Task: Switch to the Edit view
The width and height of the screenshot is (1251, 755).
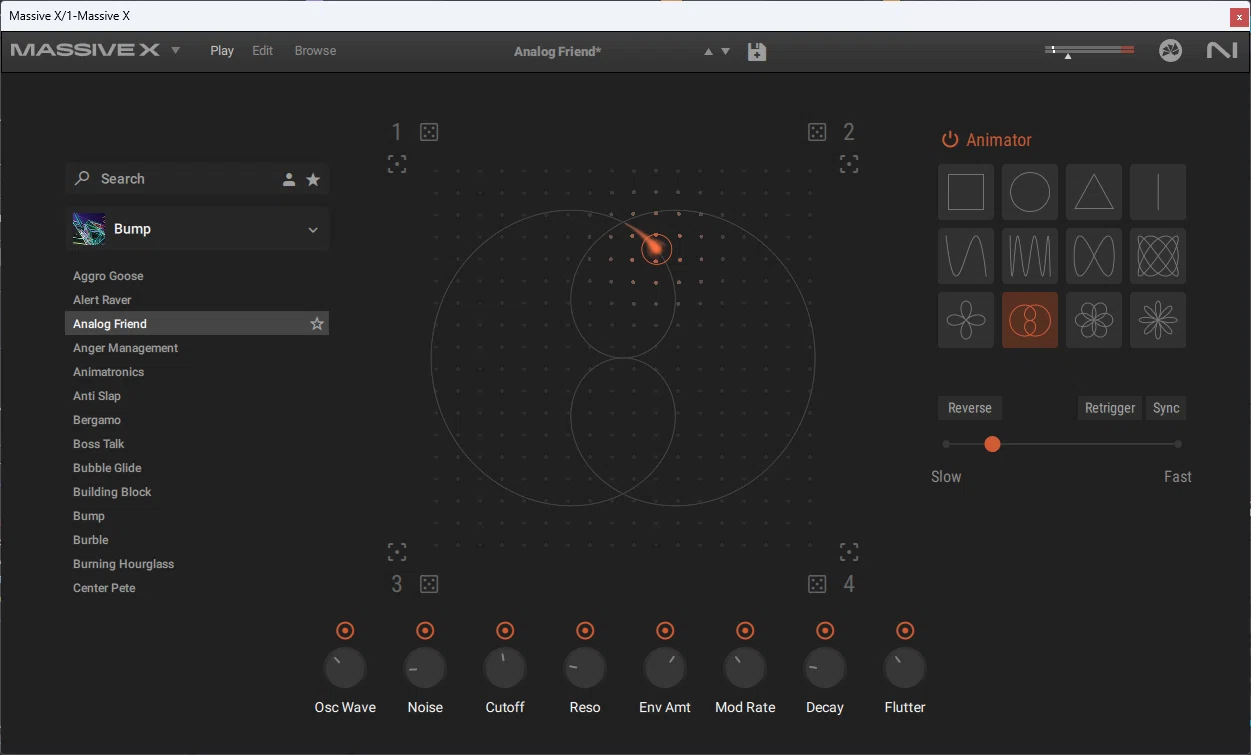Action: pyautogui.click(x=262, y=50)
